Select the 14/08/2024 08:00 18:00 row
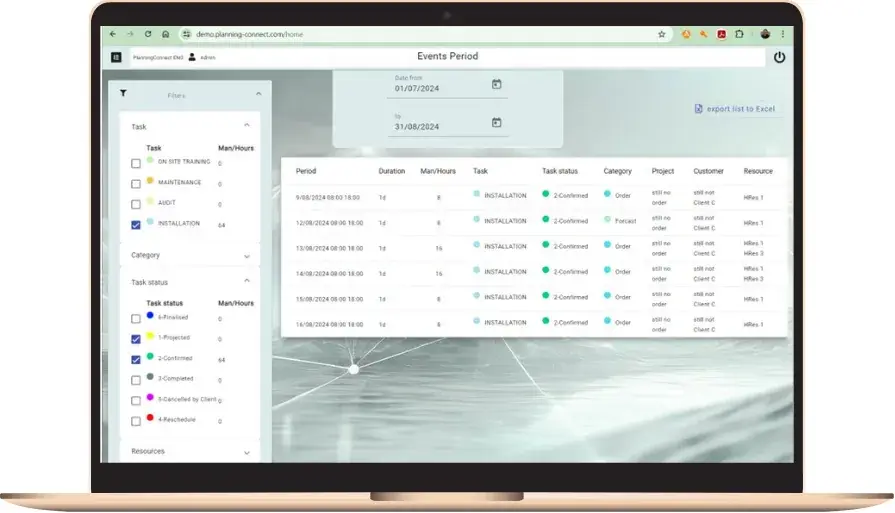 [x=534, y=274]
